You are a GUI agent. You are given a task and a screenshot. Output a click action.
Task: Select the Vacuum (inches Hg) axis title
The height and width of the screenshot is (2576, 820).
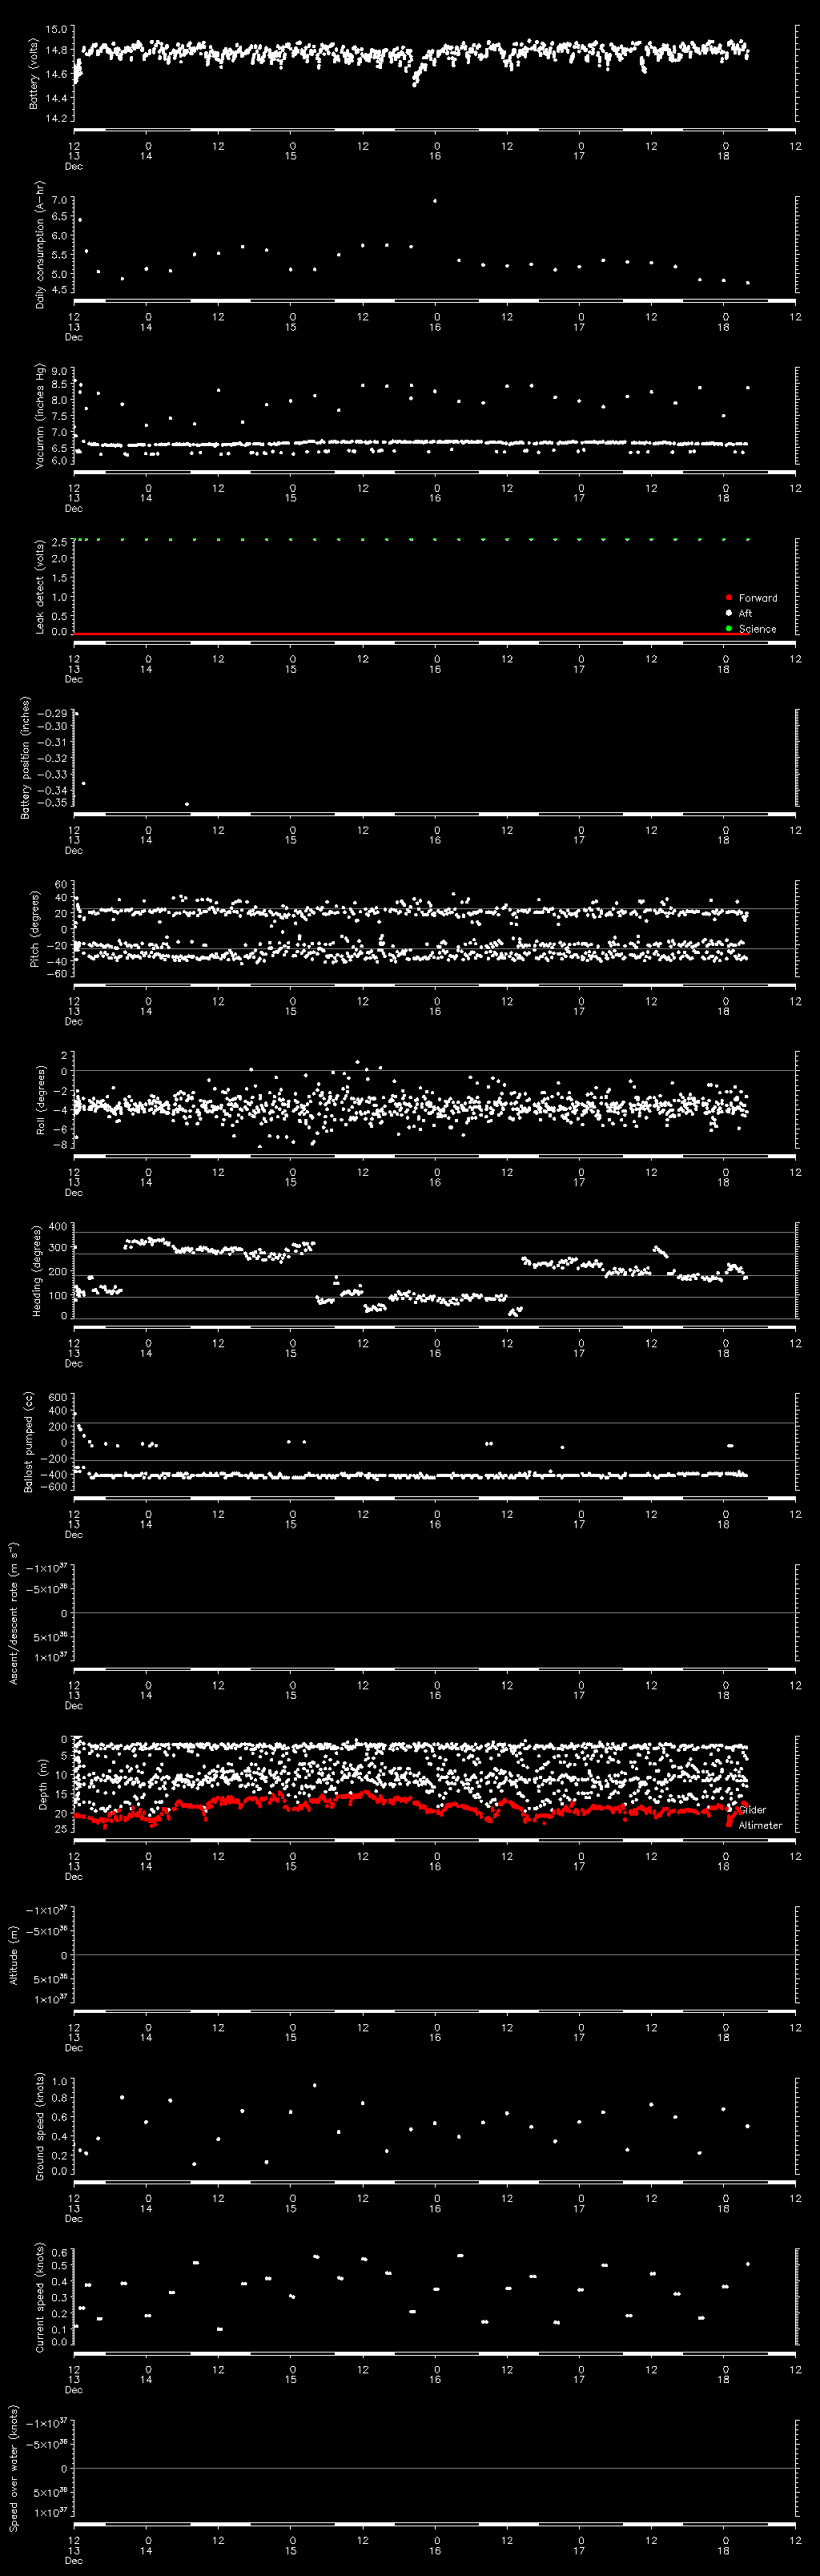(40, 416)
